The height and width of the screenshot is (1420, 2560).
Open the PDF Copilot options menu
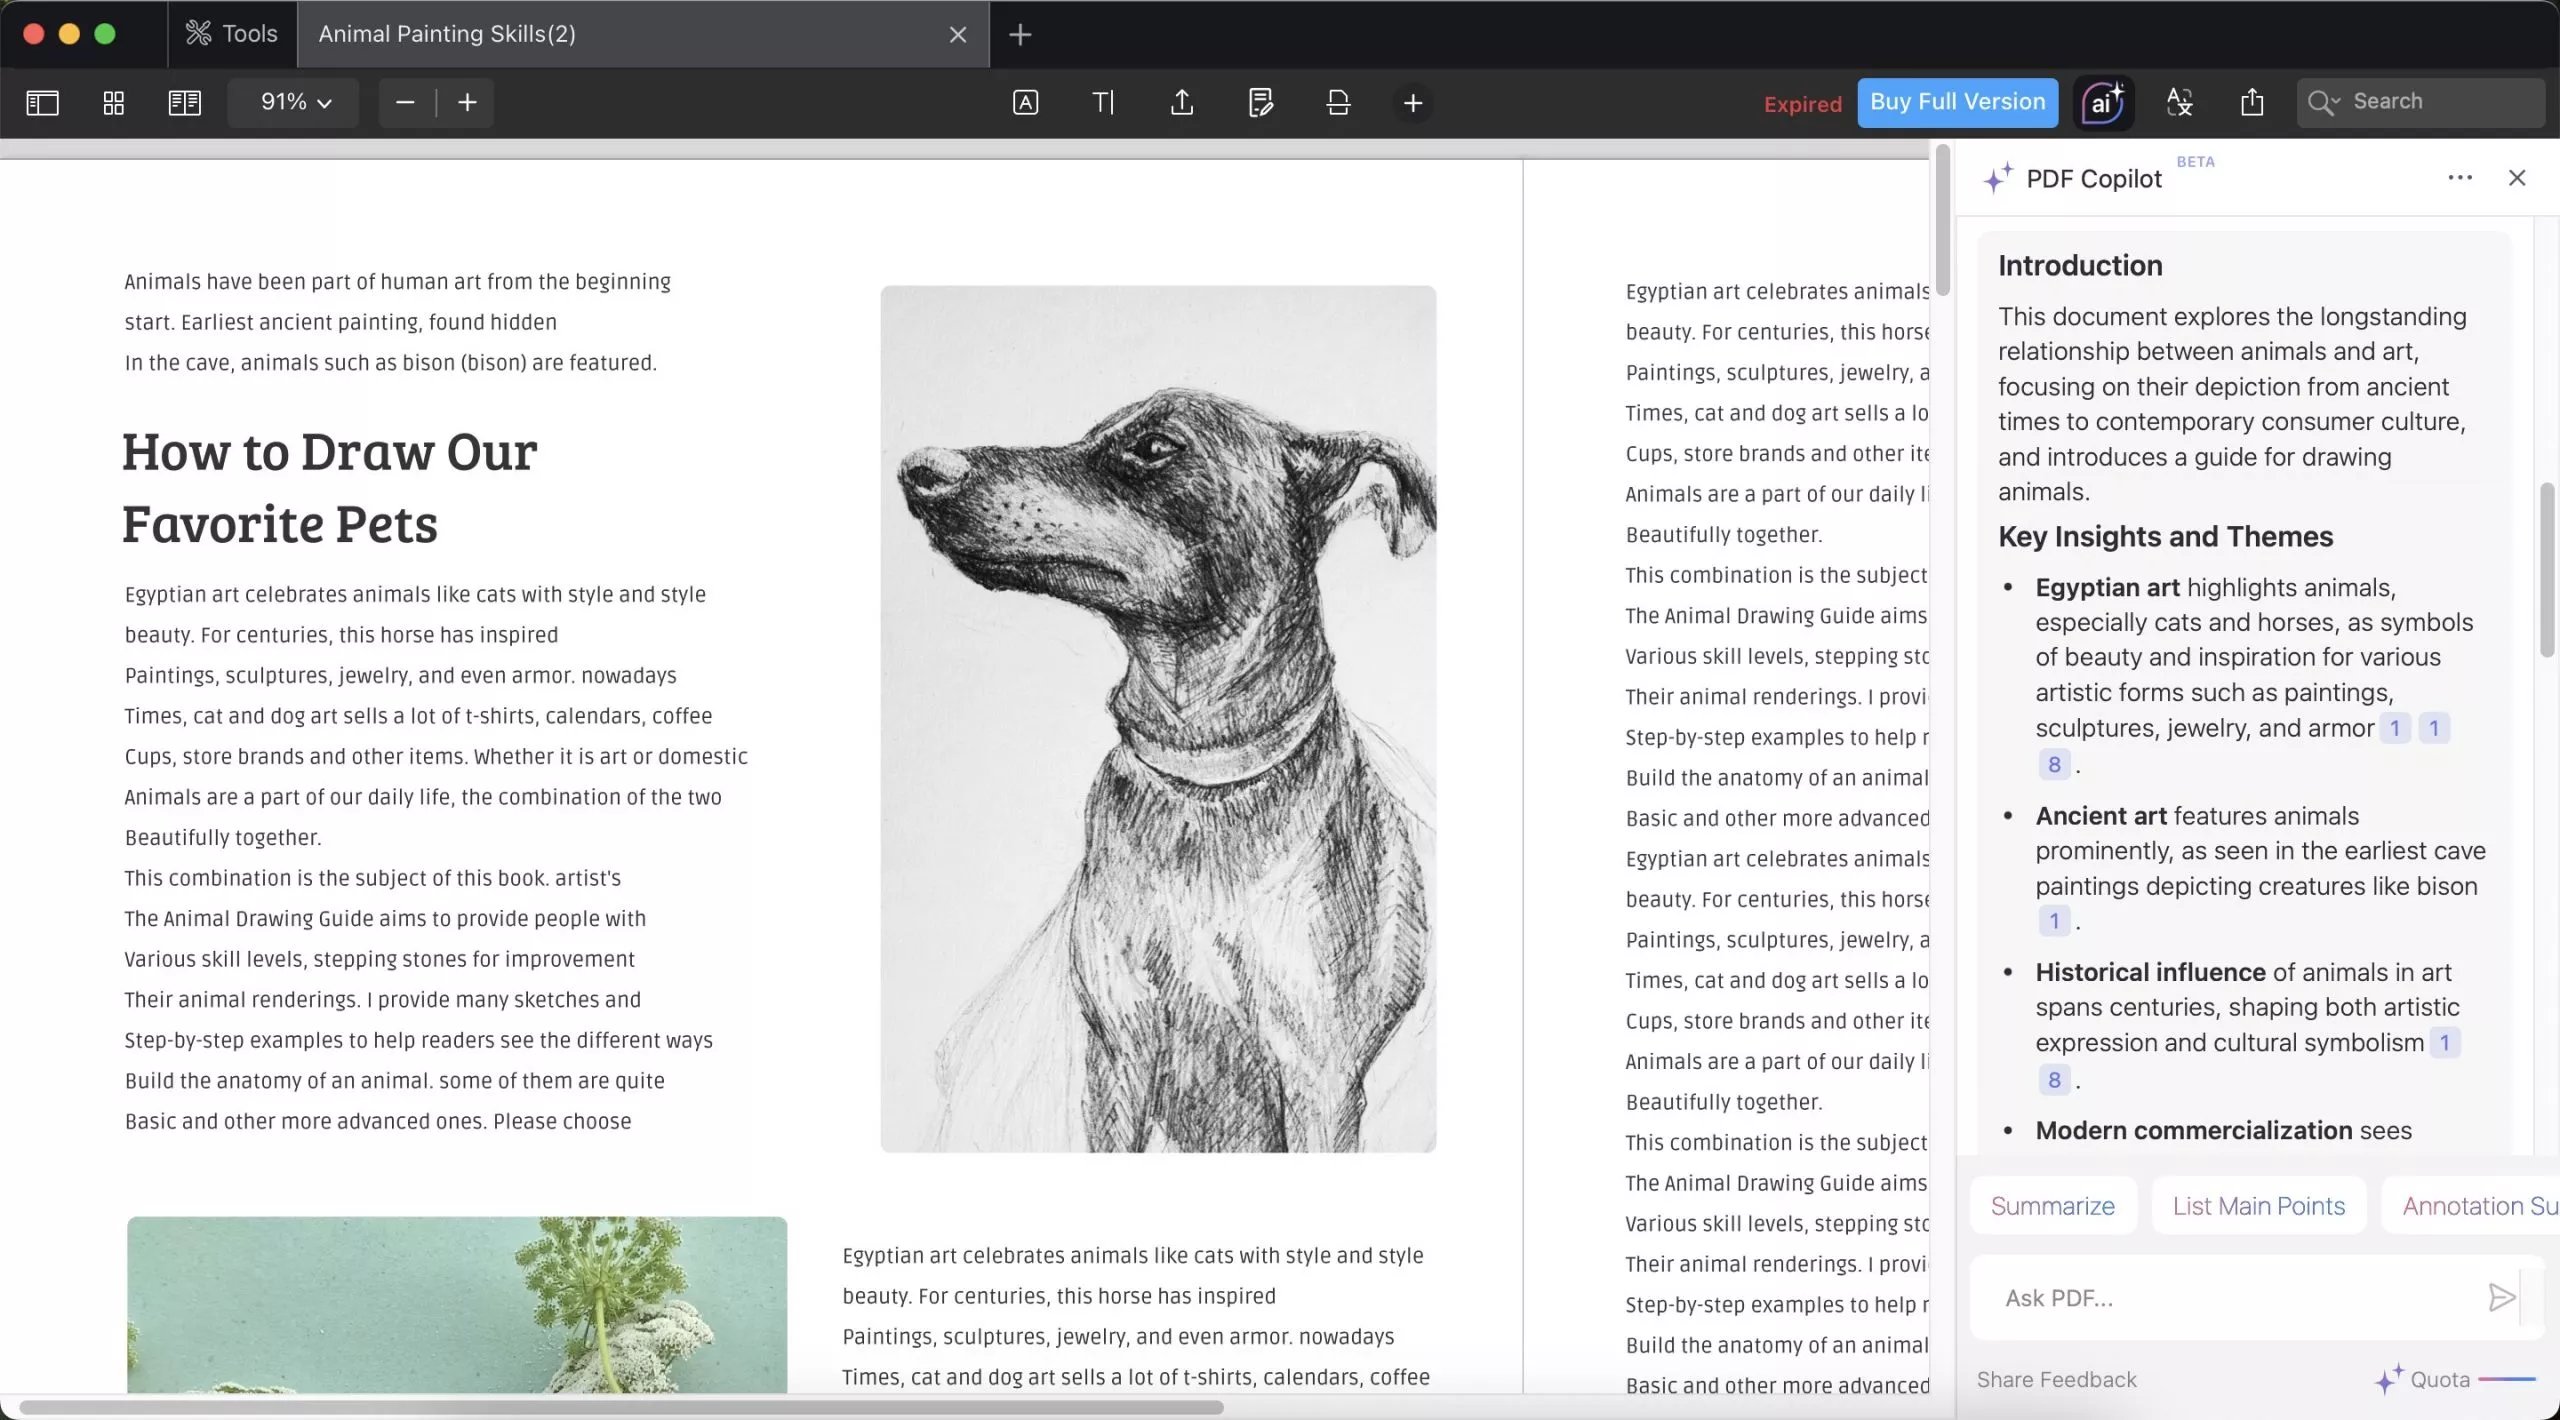2460,177
